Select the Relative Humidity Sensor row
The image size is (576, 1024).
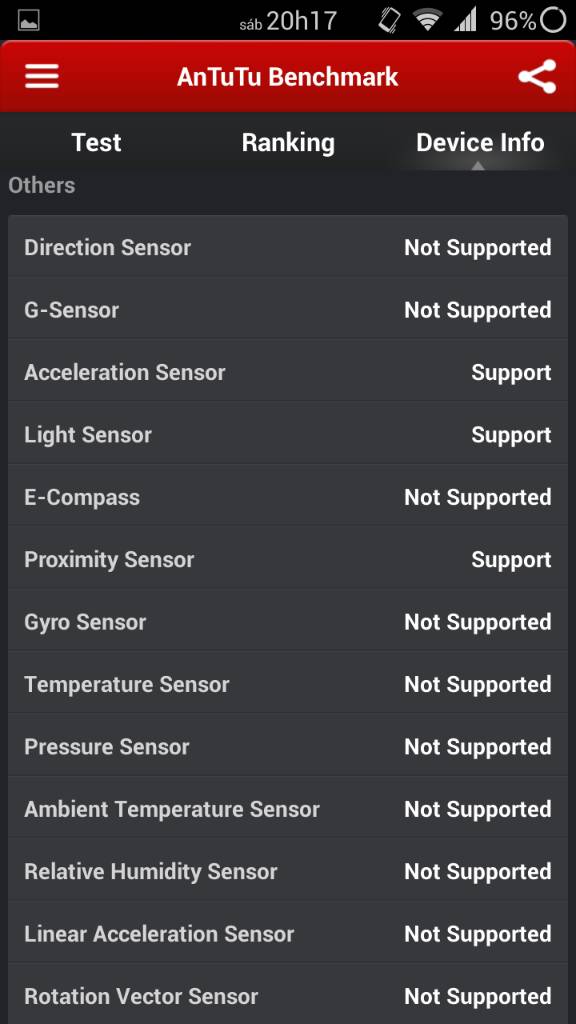coord(288,871)
